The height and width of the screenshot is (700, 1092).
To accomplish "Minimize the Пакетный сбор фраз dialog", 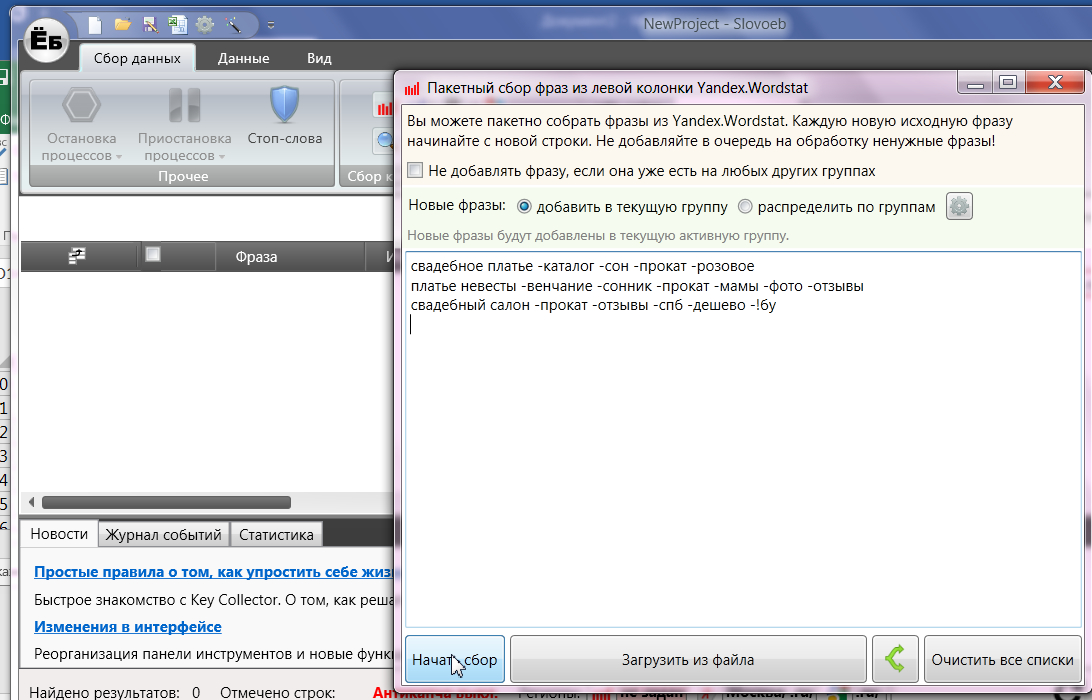I will click(975, 82).
